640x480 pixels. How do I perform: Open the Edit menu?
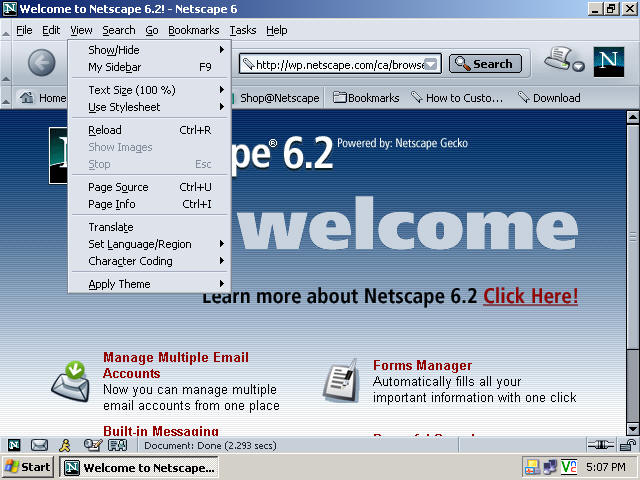(x=51, y=30)
